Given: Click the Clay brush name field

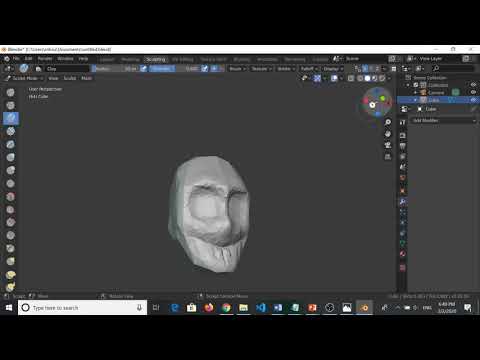Looking at the screenshot, I should 67,69.
